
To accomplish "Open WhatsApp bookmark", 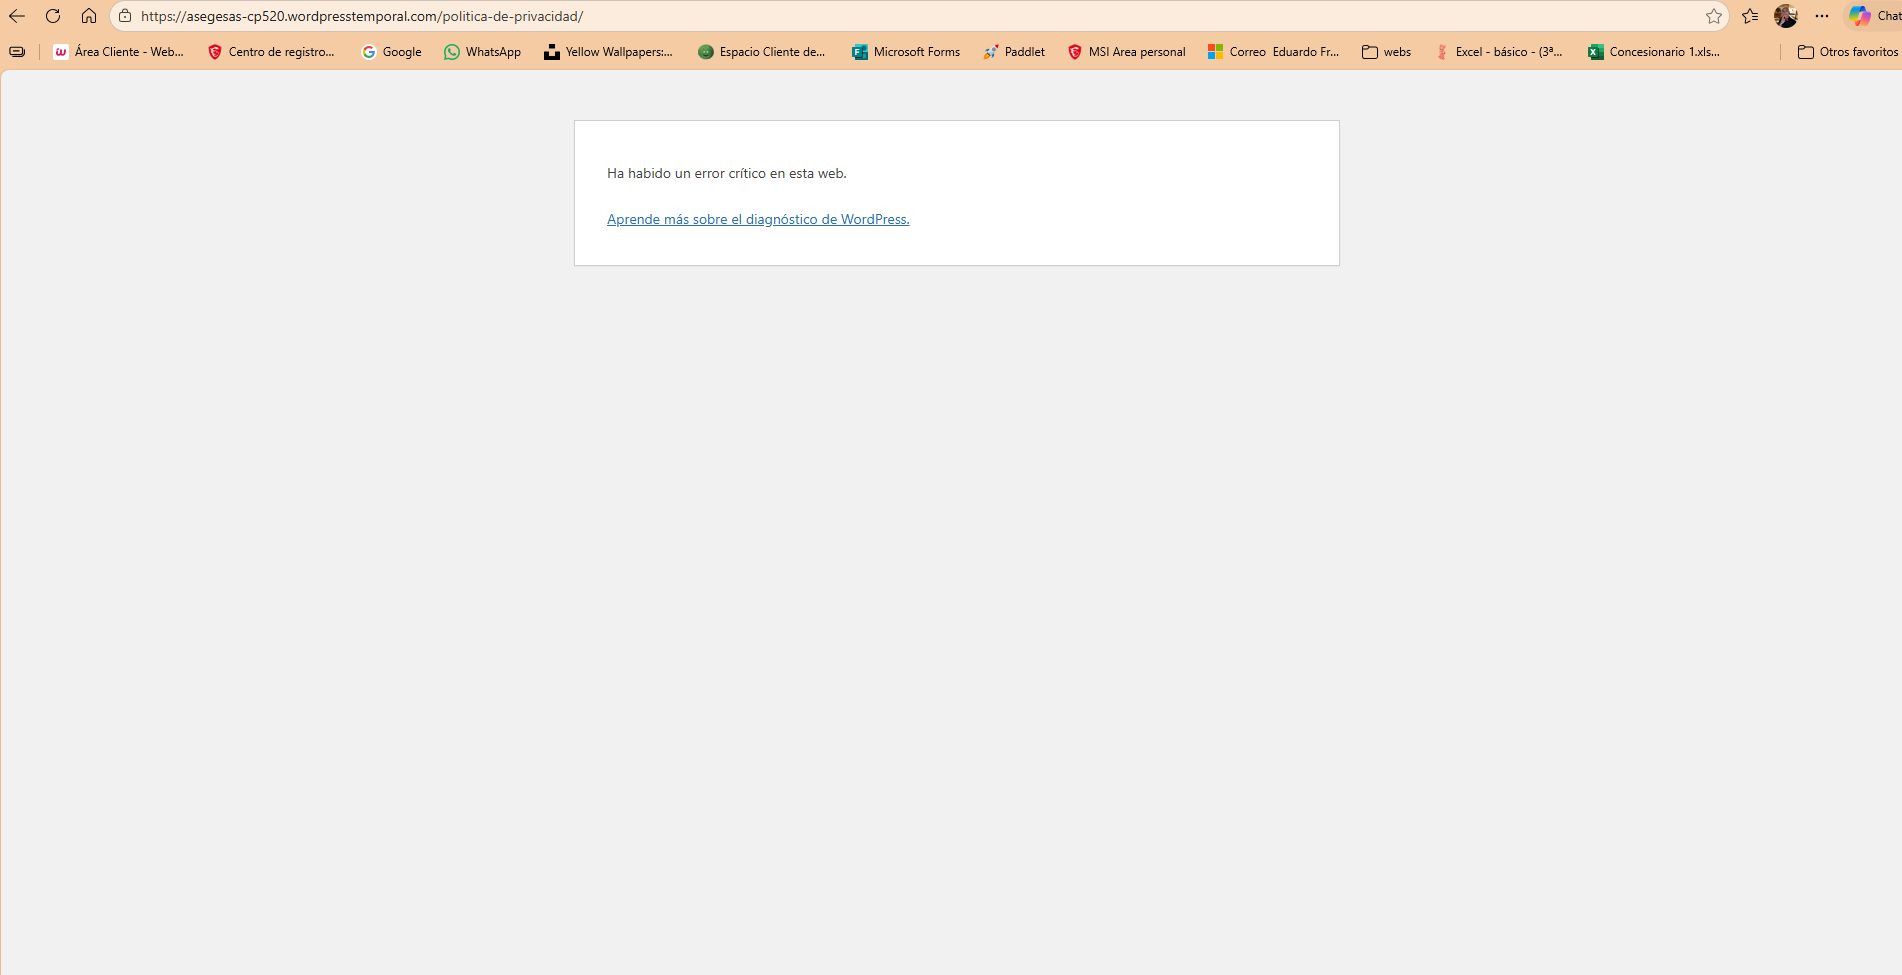I will point(482,52).
